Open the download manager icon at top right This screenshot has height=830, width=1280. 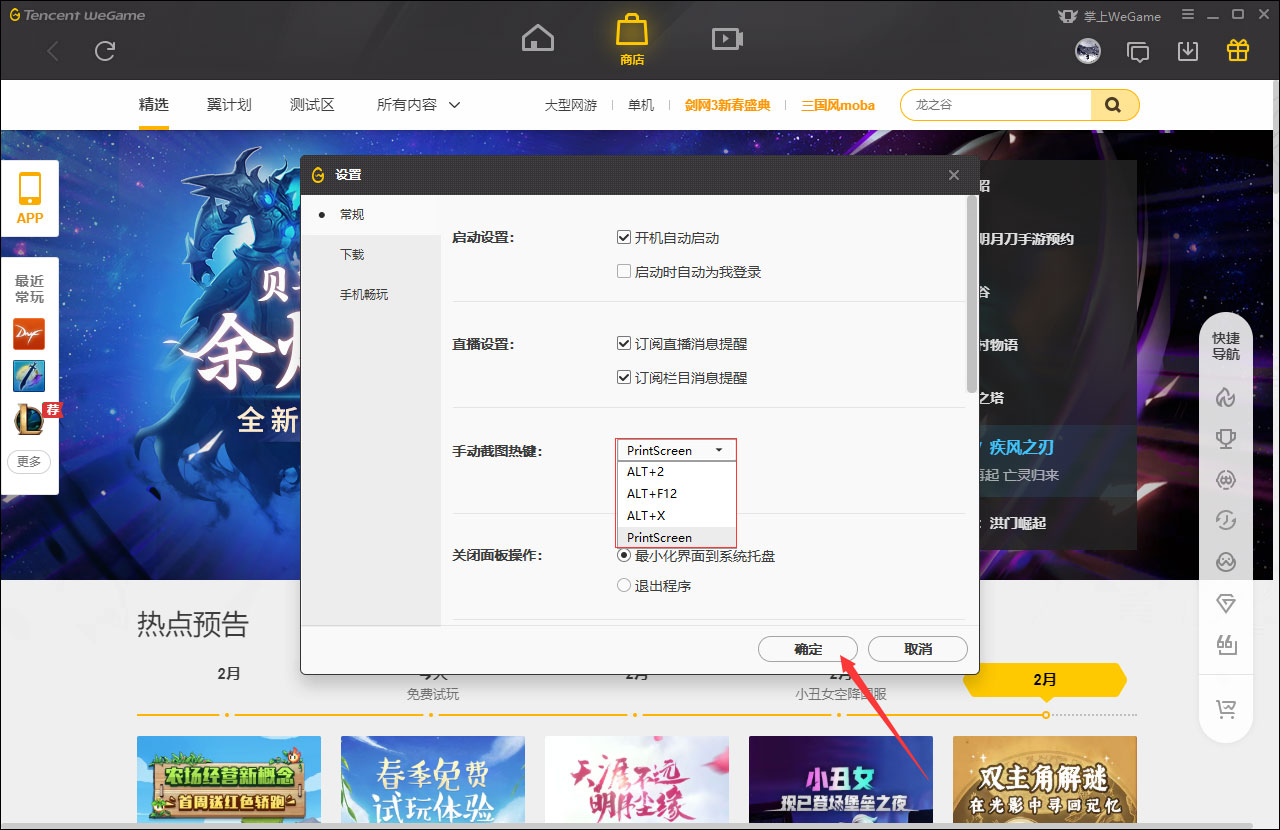coord(1188,49)
